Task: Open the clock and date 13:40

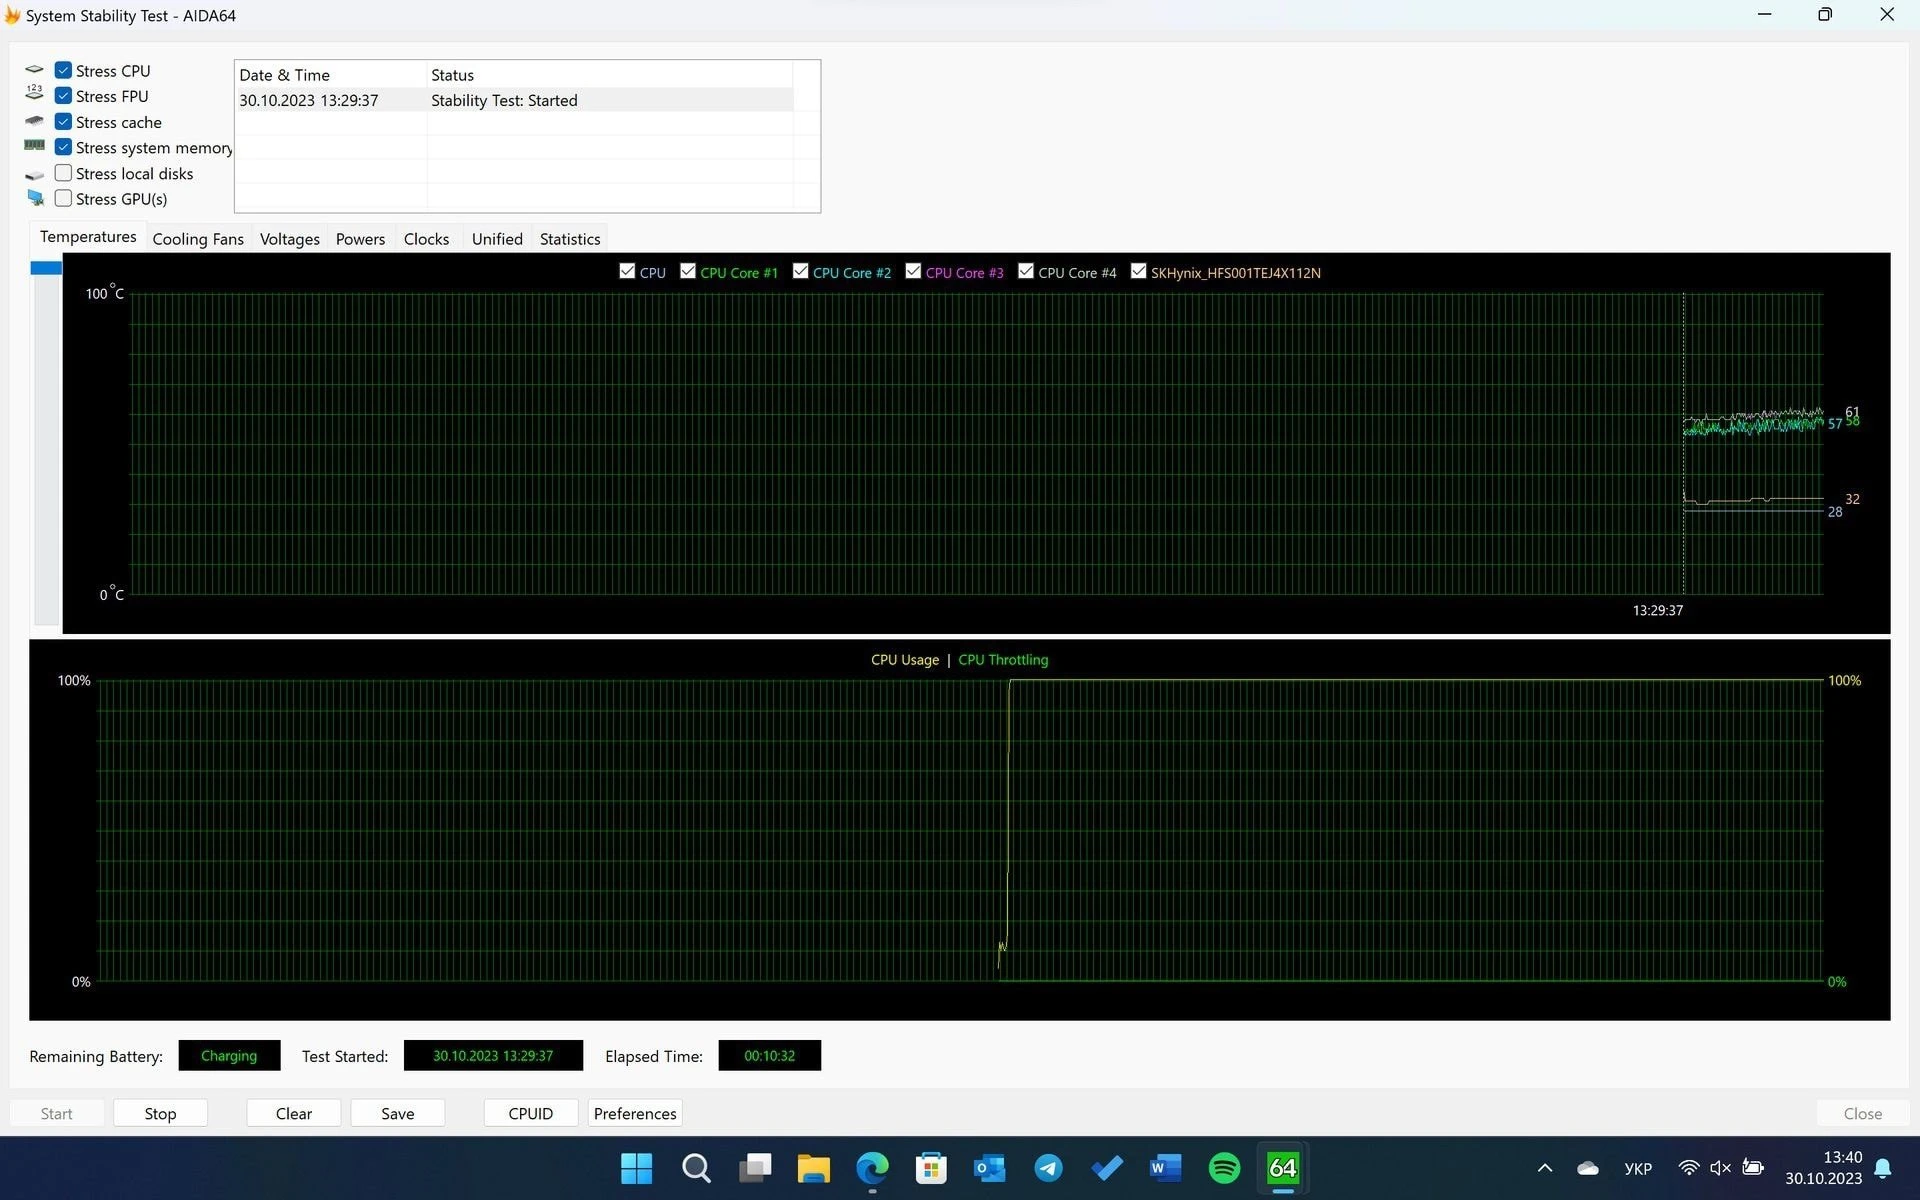Action: [1824, 1168]
